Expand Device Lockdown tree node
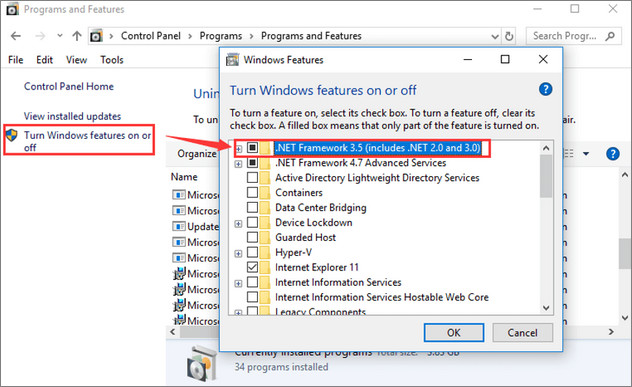This screenshot has height=387, width=632. coord(239,224)
